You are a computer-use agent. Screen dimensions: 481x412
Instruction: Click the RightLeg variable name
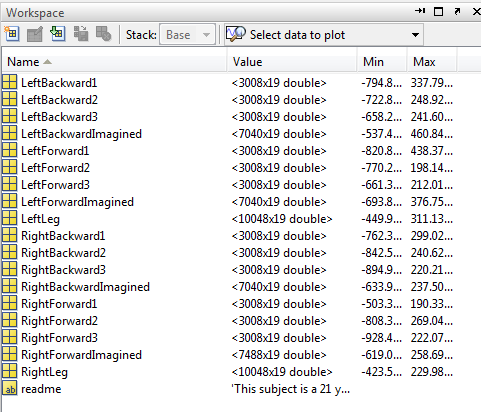(x=44, y=372)
